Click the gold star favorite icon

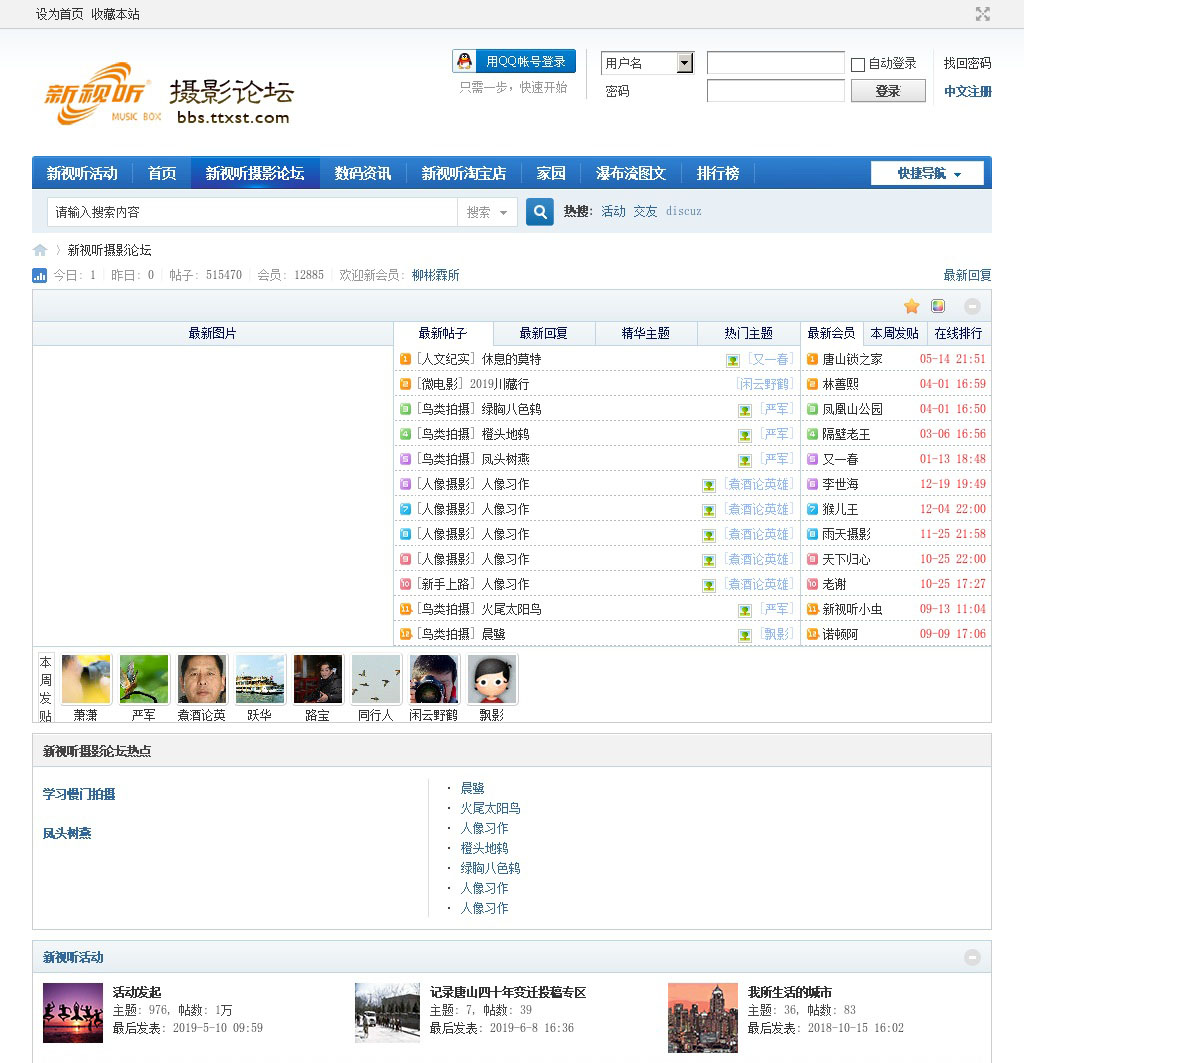pyautogui.click(x=911, y=306)
